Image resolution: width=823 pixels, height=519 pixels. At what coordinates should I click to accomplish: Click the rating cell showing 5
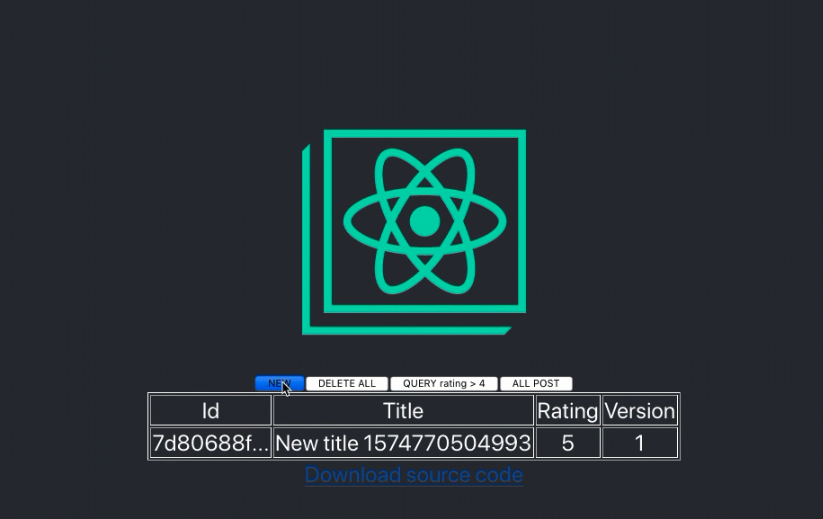pyautogui.click(x=568, y=443)
